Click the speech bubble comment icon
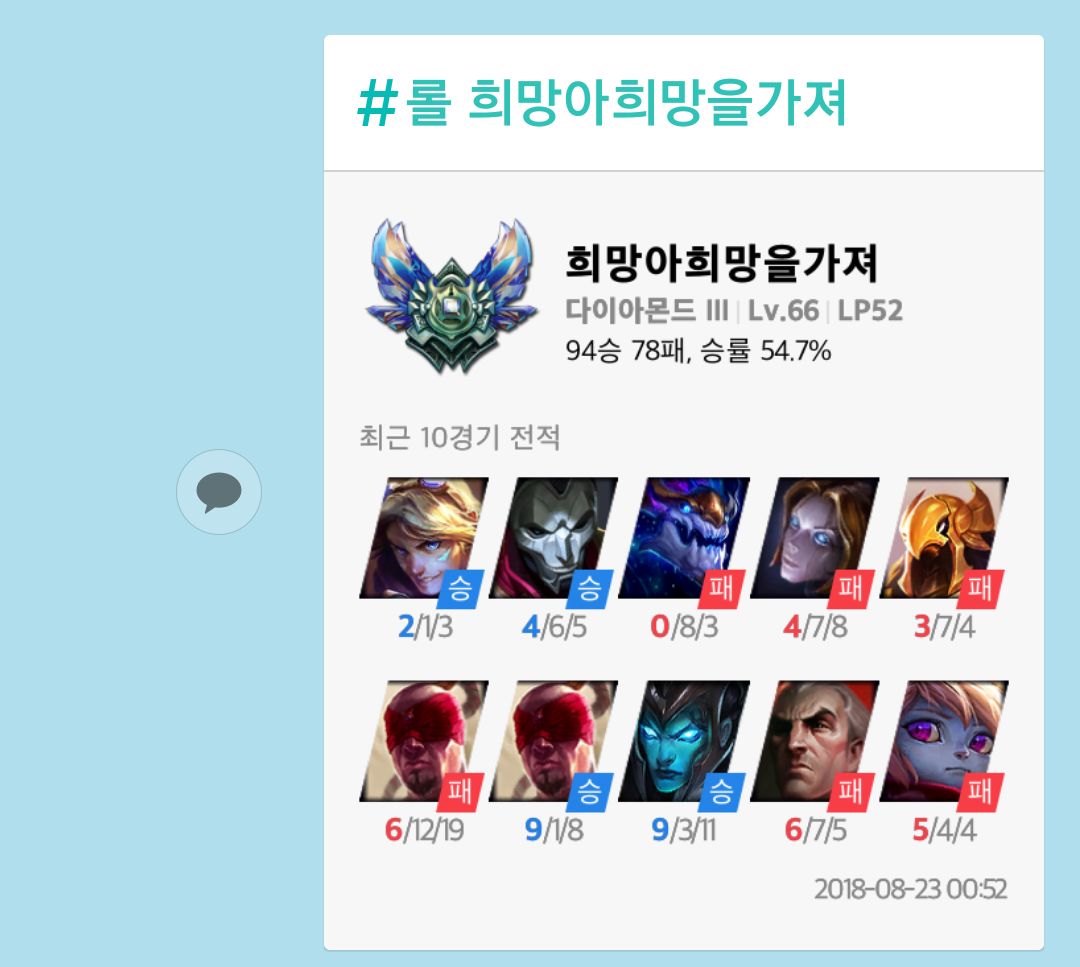This screenshot has width=1080, height=967. (x=219, y=492)
